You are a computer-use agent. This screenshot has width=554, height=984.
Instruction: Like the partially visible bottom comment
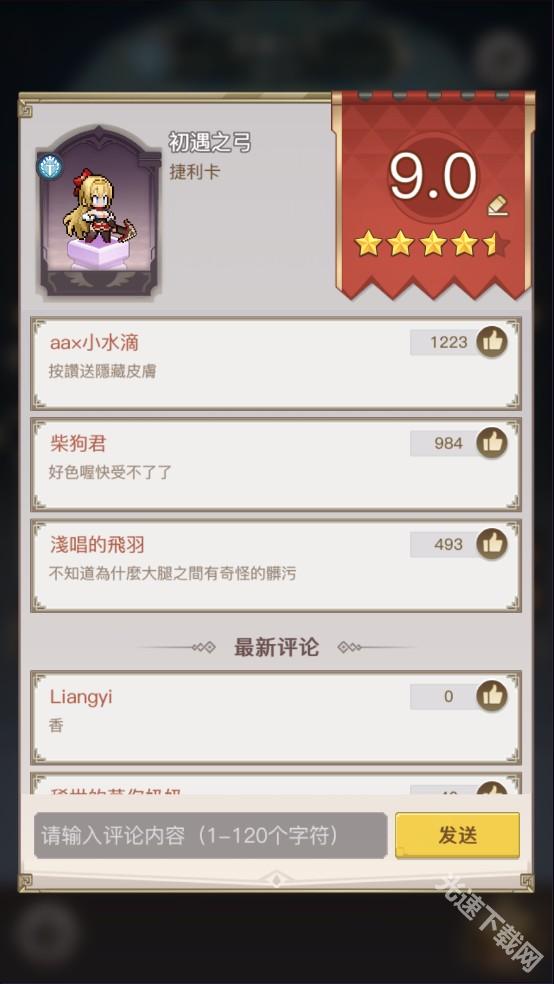[x=492, y=789]
